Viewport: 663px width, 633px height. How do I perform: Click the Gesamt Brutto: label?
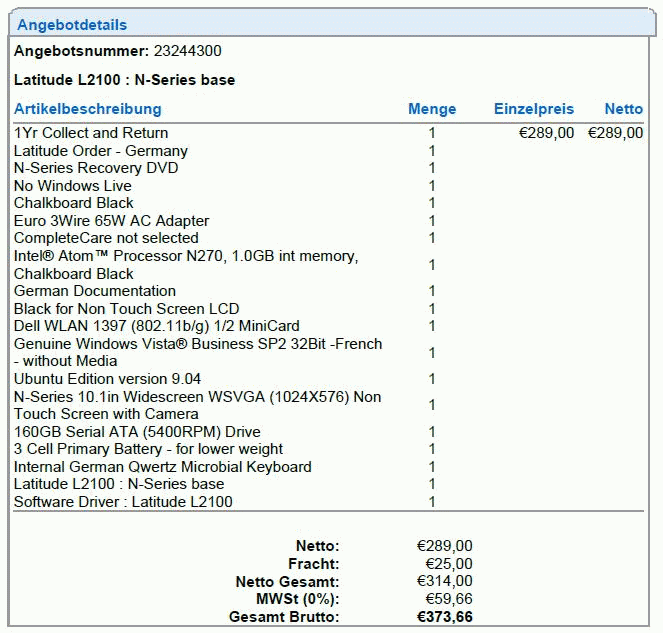284,617
